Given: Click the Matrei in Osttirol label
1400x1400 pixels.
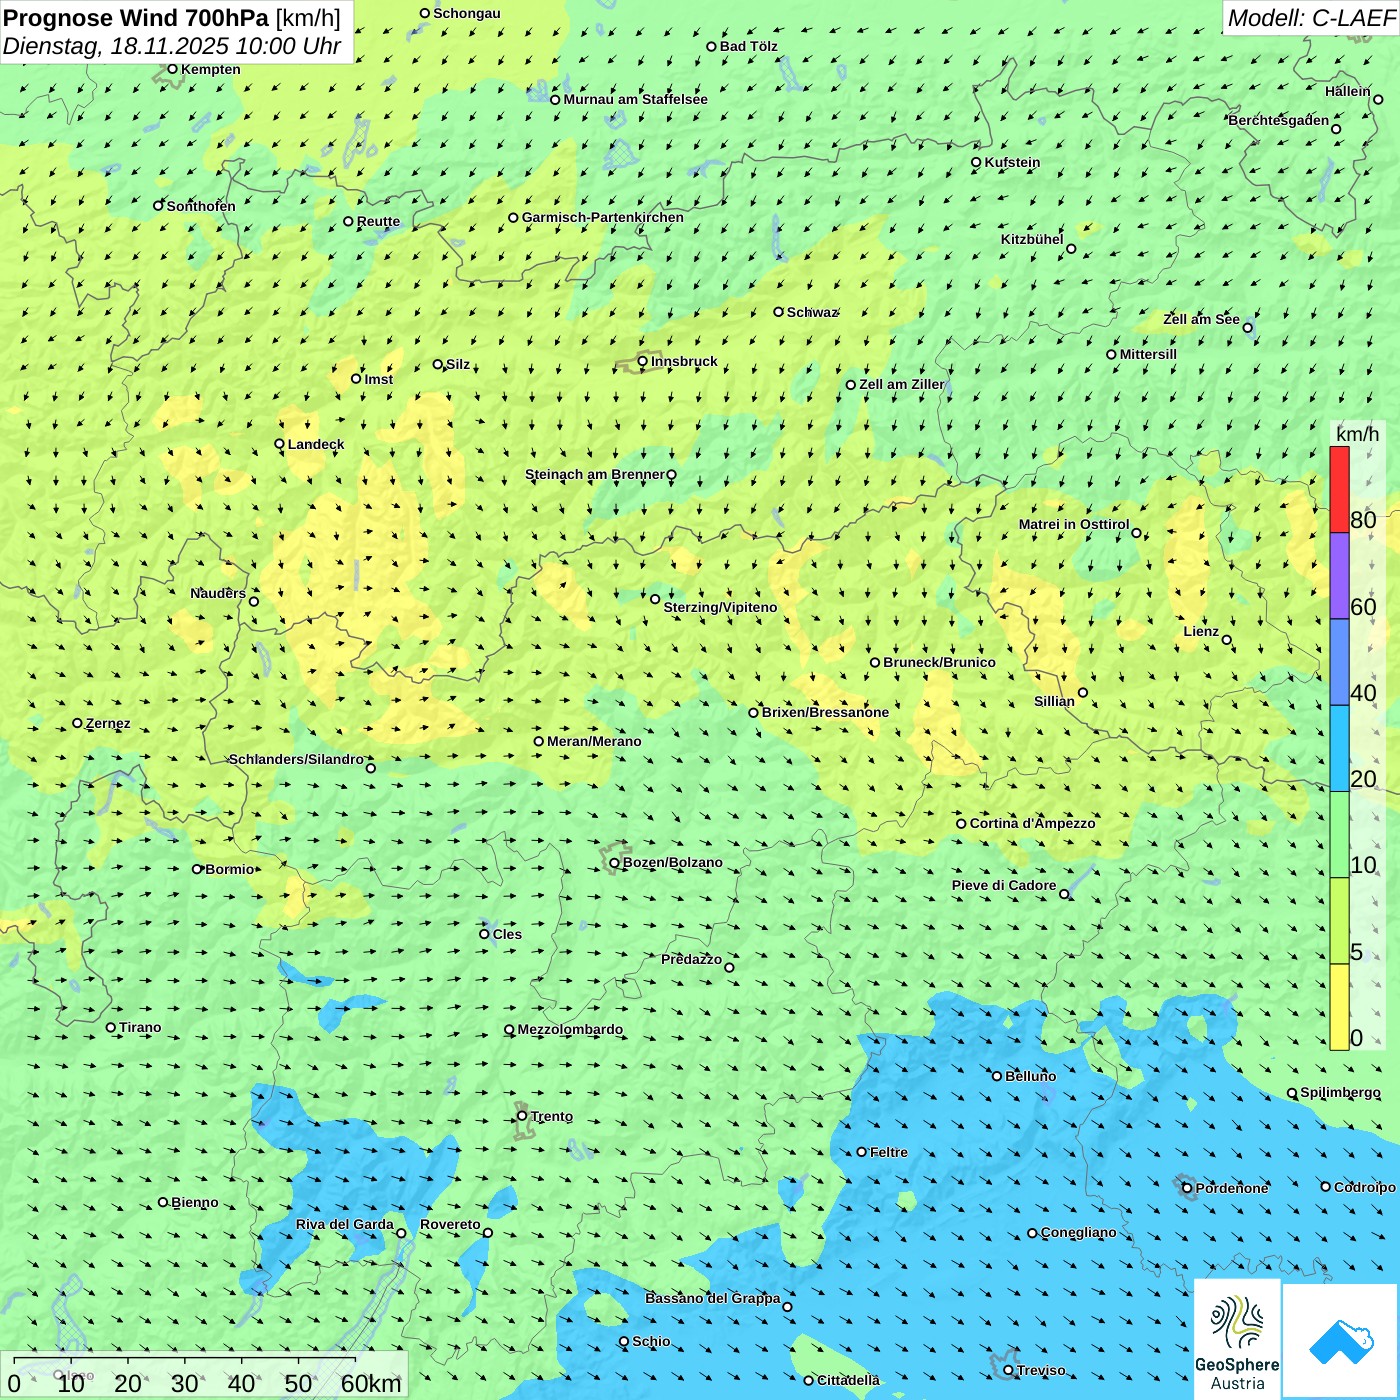Looking at the screenshot, I should (x=1074, y=524).
